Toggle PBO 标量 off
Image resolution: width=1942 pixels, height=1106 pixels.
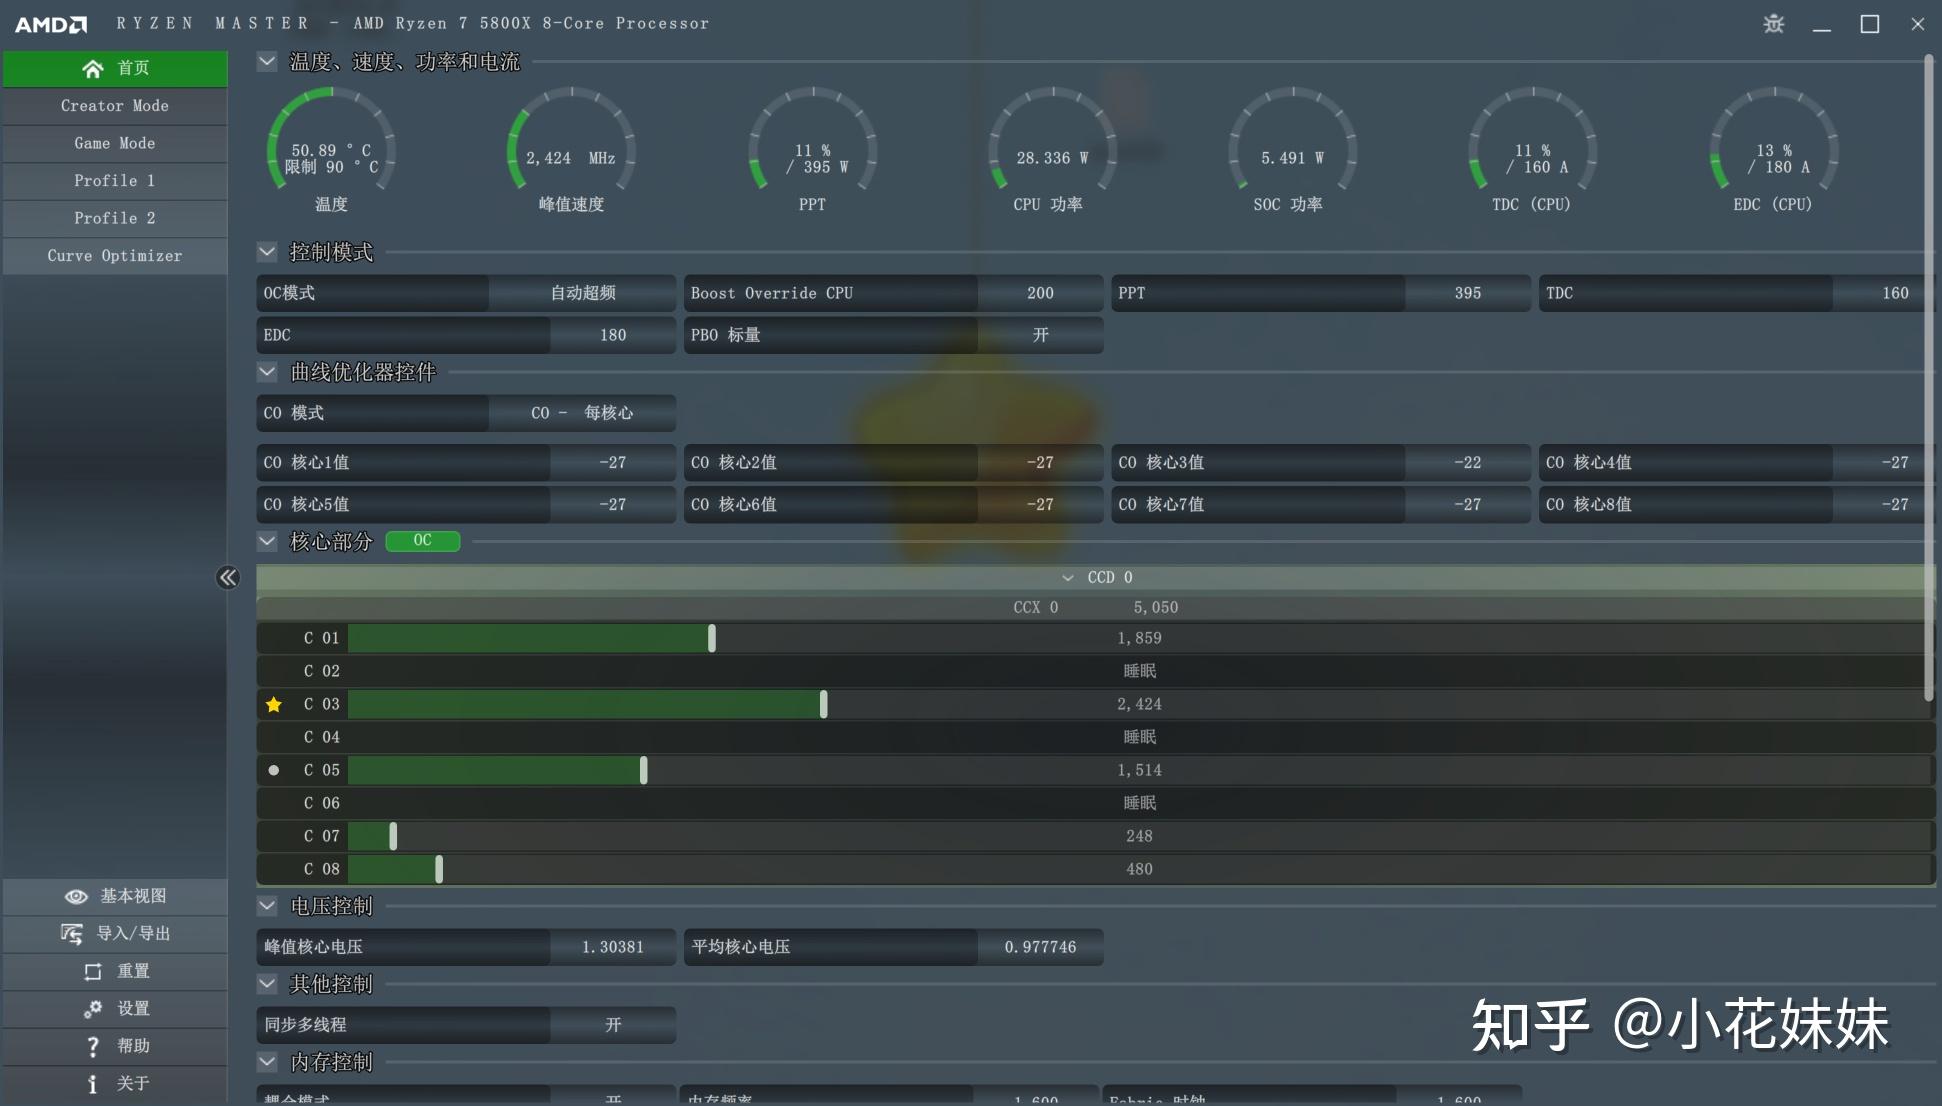(x=1040, y=335)
